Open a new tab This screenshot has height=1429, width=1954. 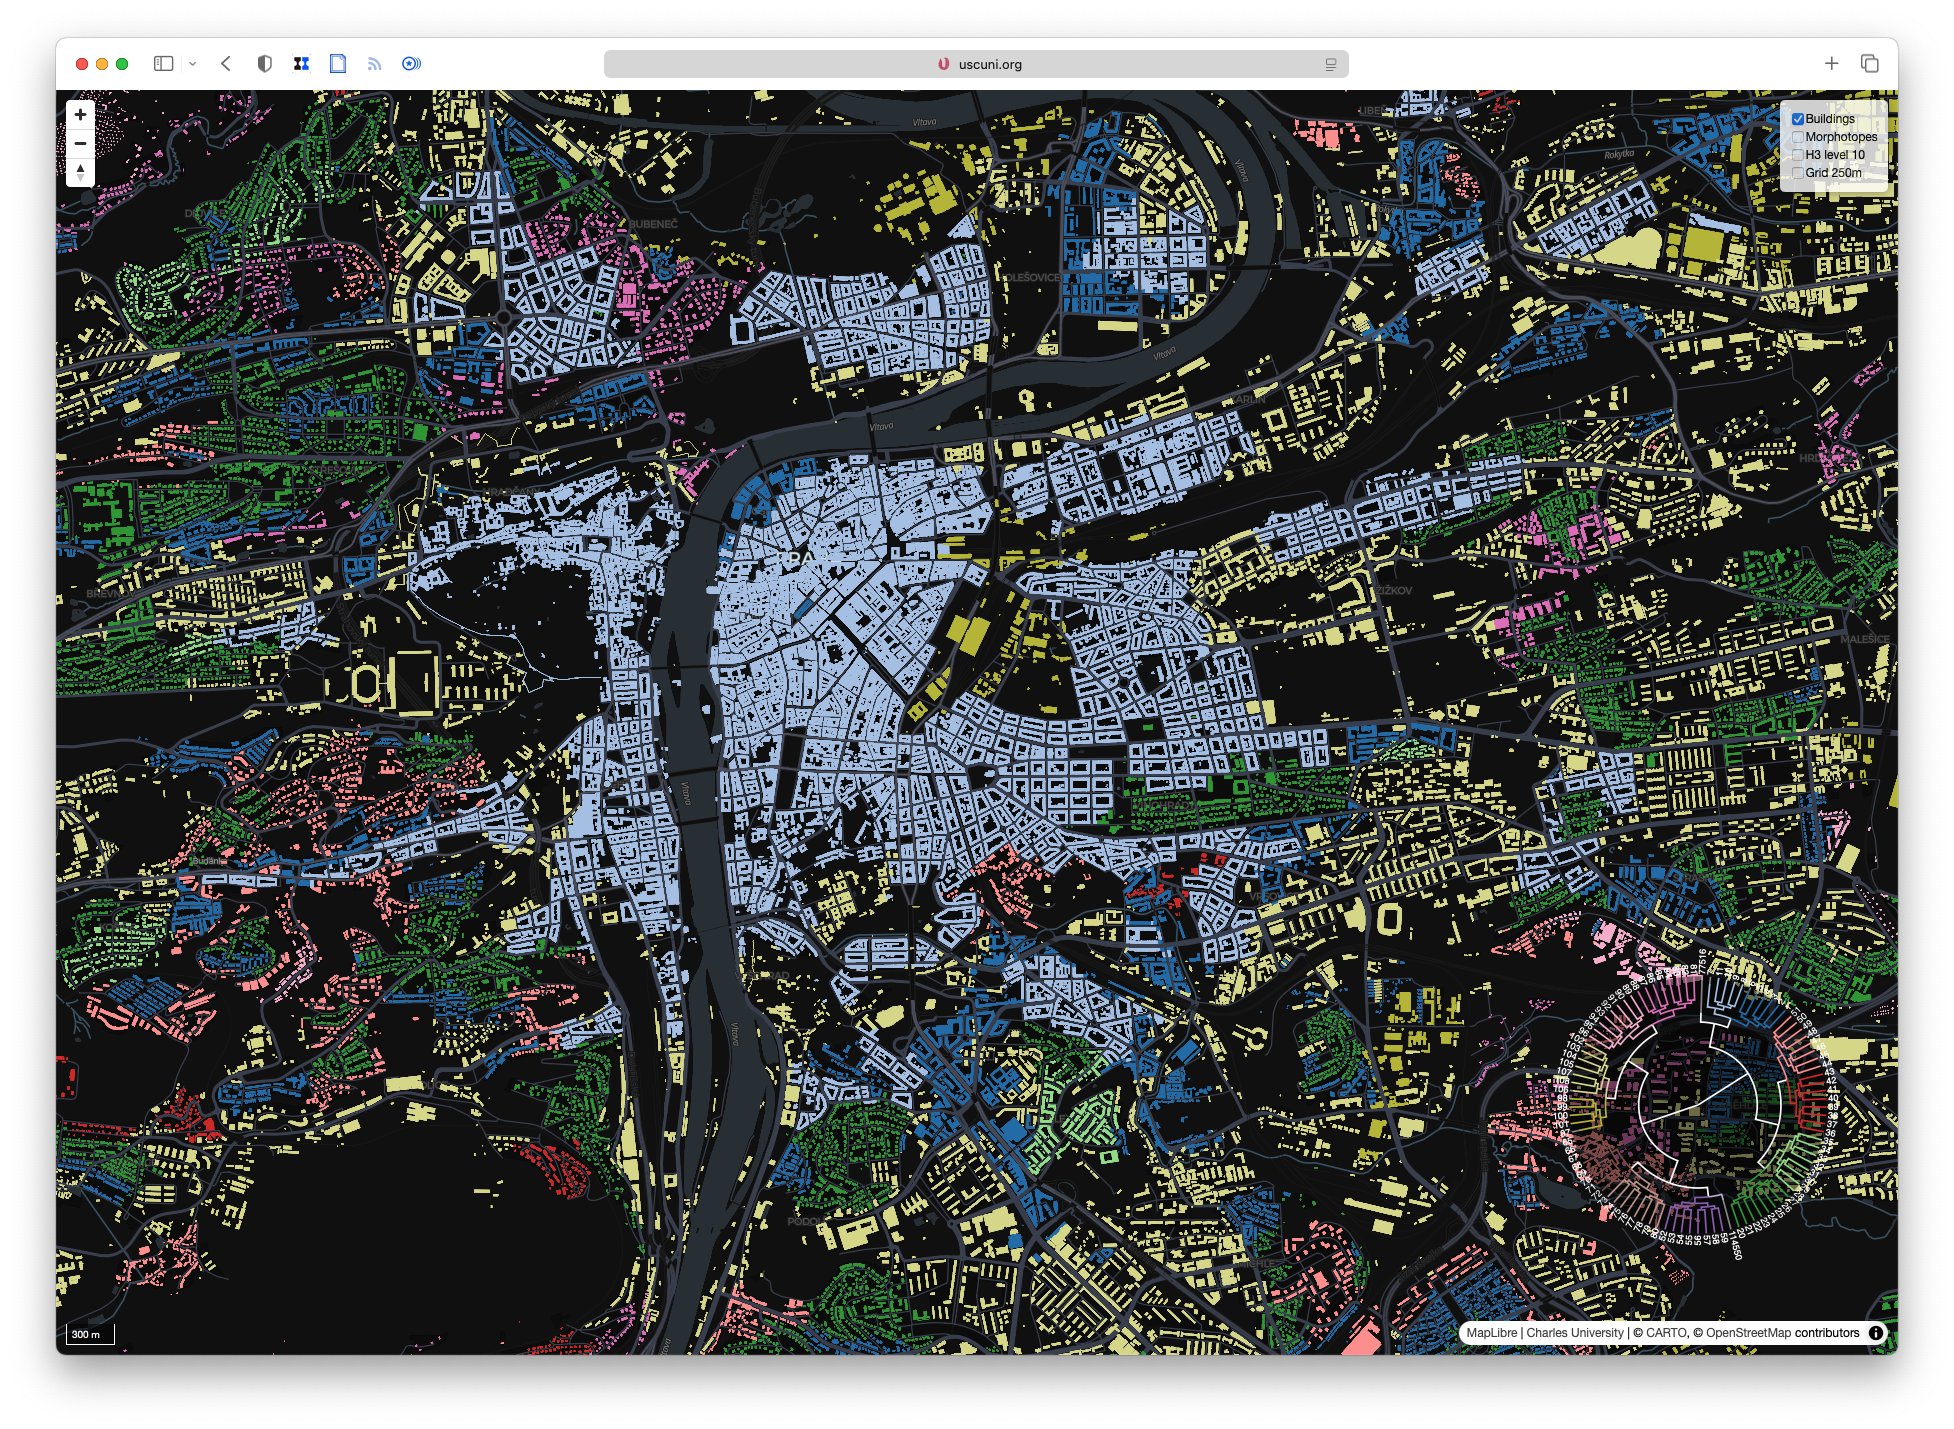pyautogui.click(x=1831, y=64)
